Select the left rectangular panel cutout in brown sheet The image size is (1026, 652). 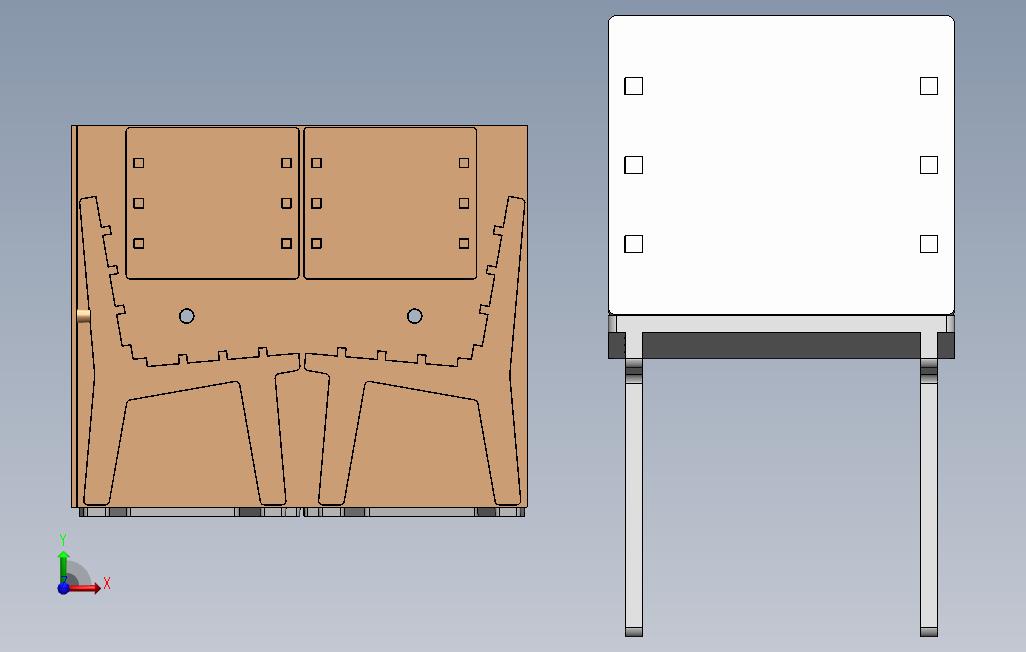point(212,203)
